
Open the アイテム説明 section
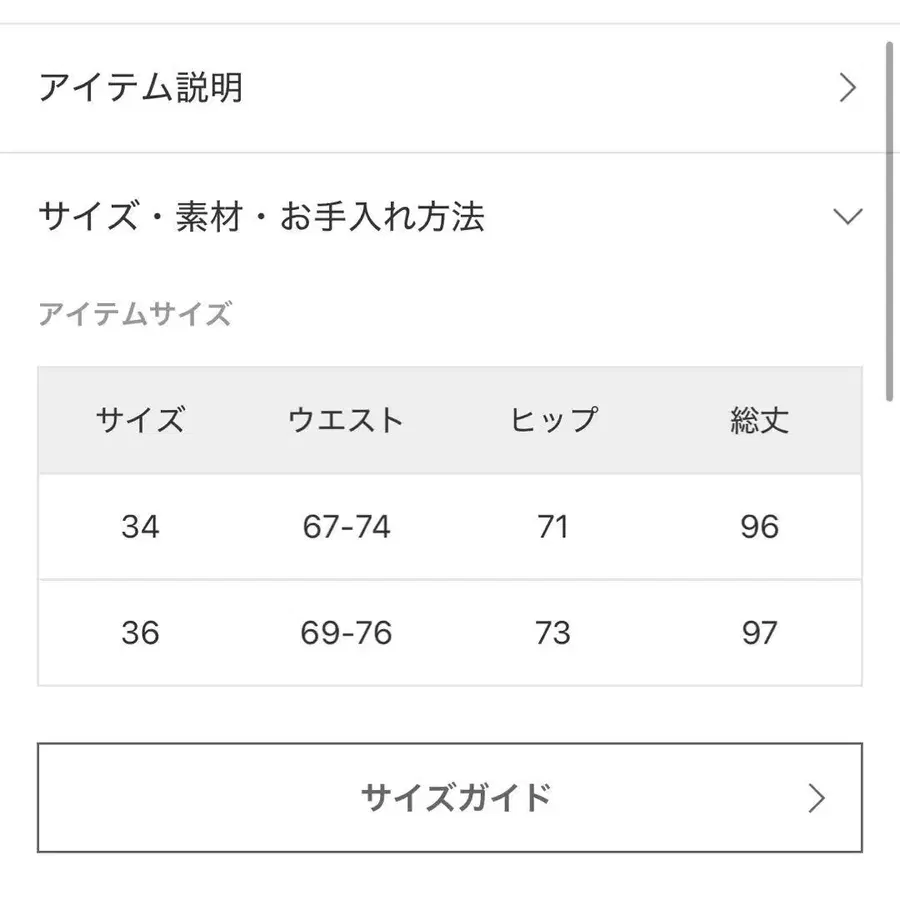pyautogui.click(x=142, y=88)
